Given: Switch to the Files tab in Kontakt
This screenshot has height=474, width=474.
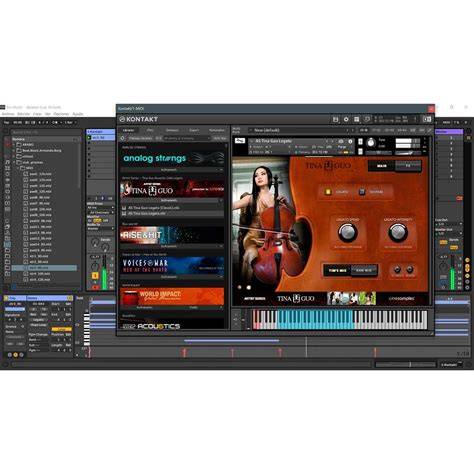Looking at the screenshot, I should click(x=150, y=130).
